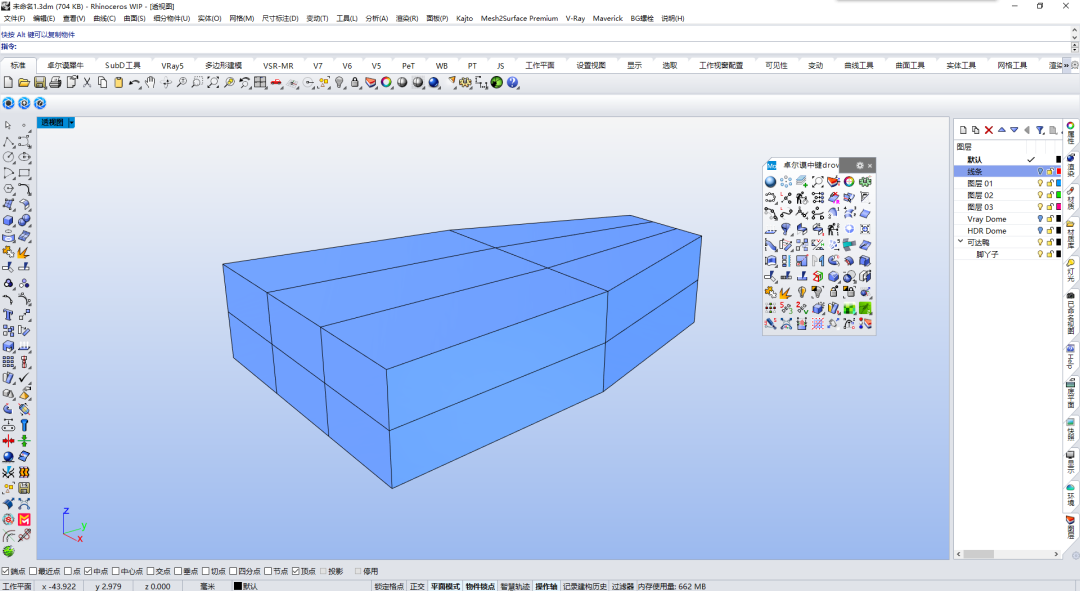1080x591 pixels.
Task: Toggle 智慧轨迹 in status bar
Action: [515, 586]
